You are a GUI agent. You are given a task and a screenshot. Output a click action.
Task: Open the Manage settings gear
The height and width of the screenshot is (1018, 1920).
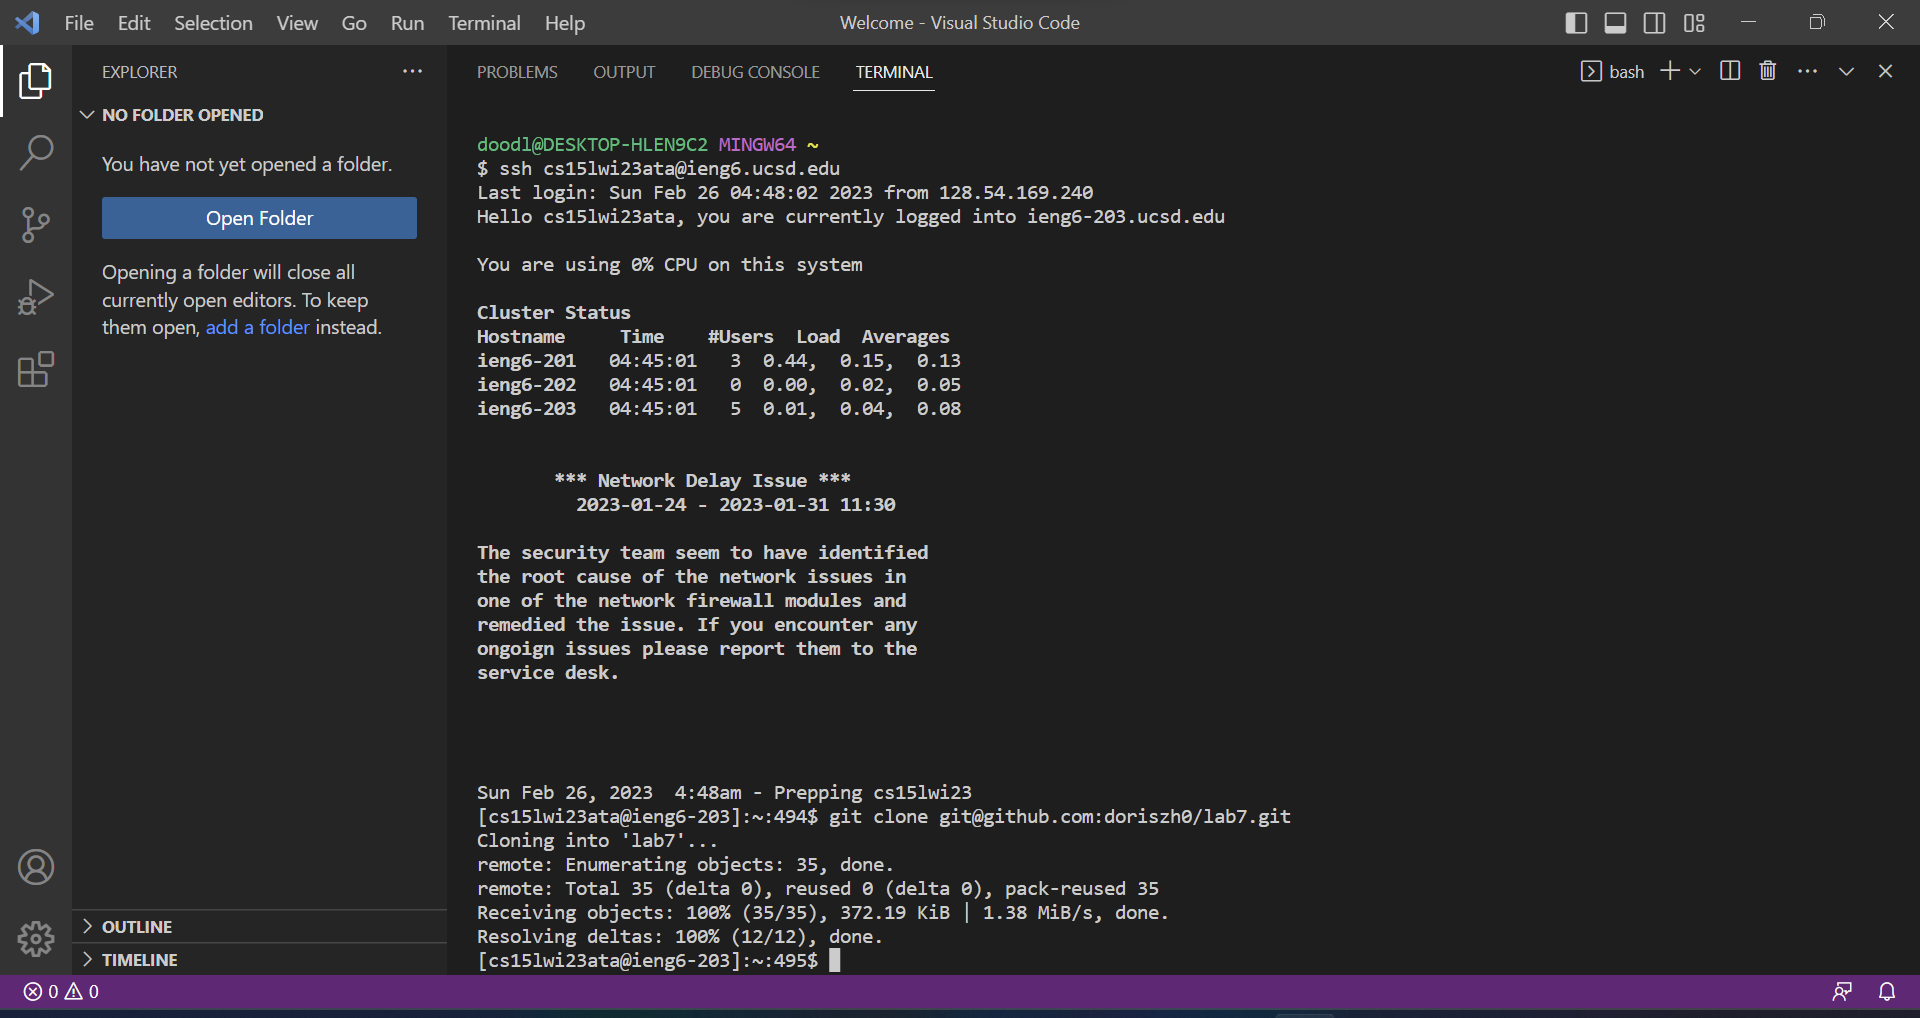pyautogui.click(x=36, y=939)
